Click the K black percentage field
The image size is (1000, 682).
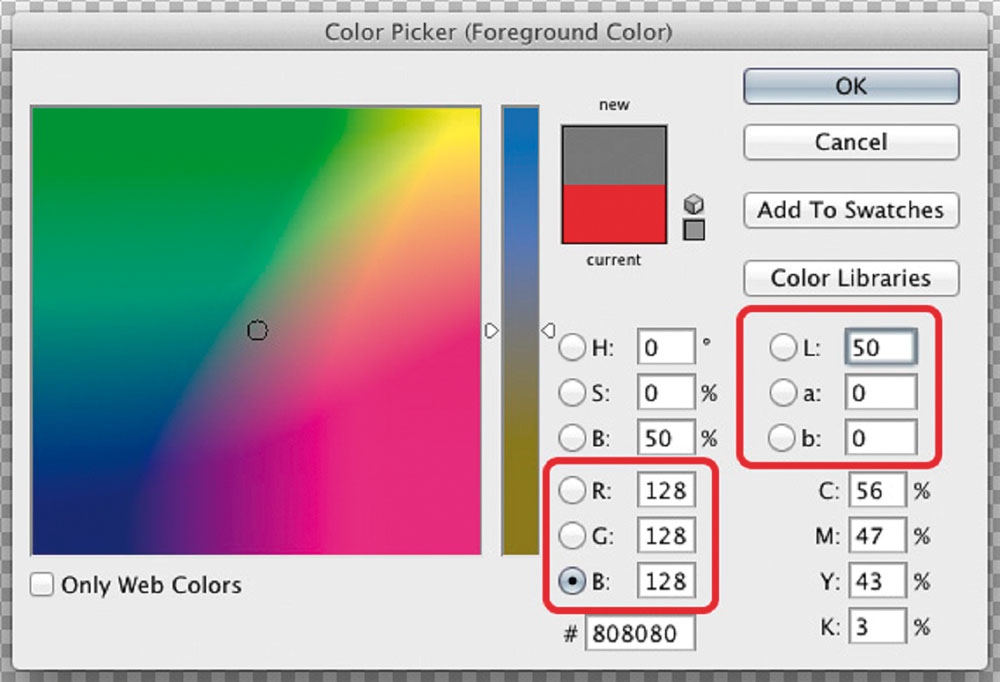click(877, 627)
